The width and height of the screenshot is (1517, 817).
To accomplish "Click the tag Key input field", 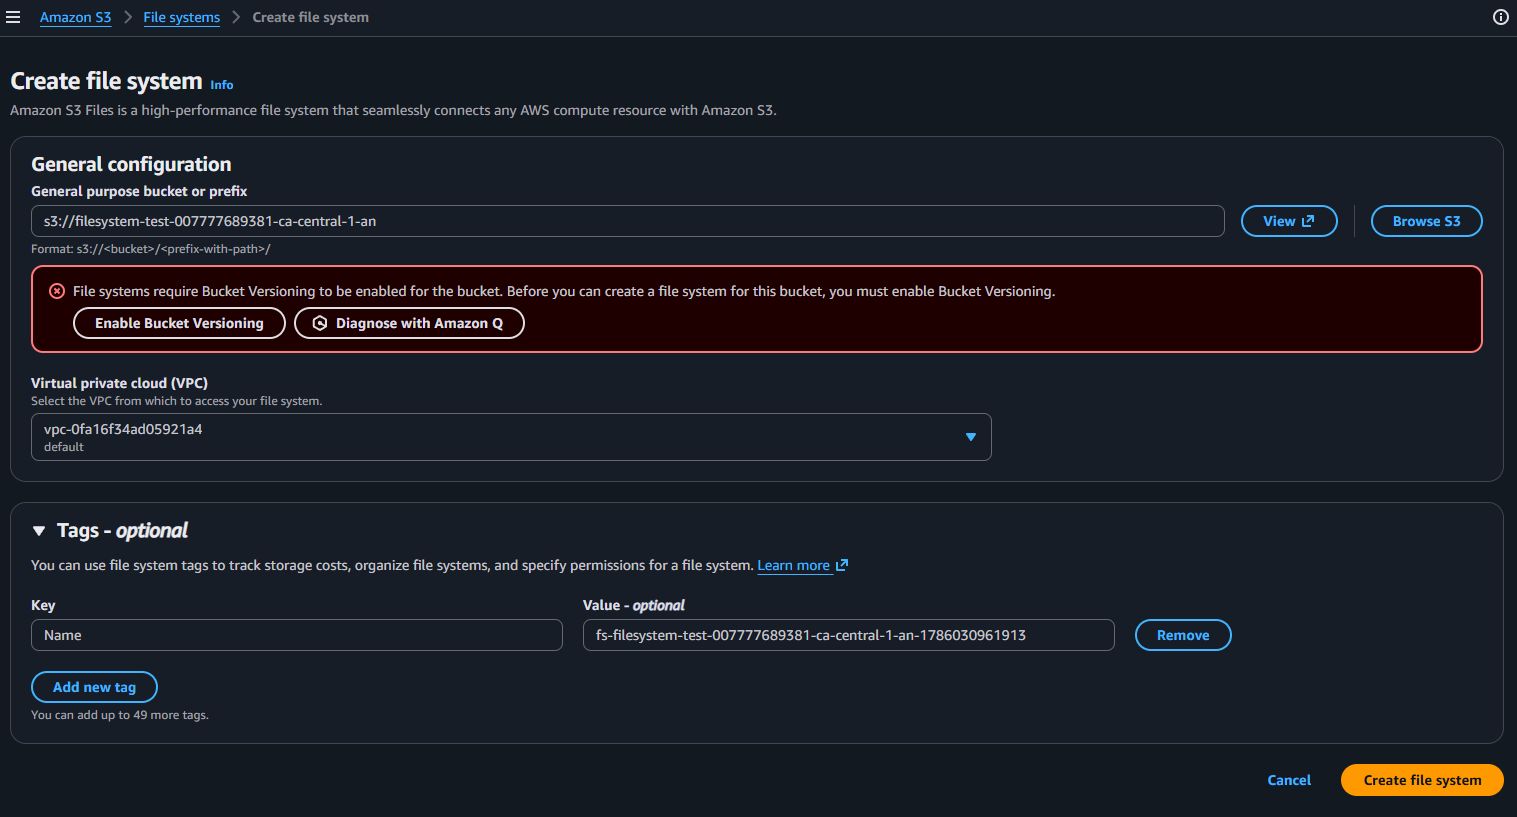I will tap(297, 635).
